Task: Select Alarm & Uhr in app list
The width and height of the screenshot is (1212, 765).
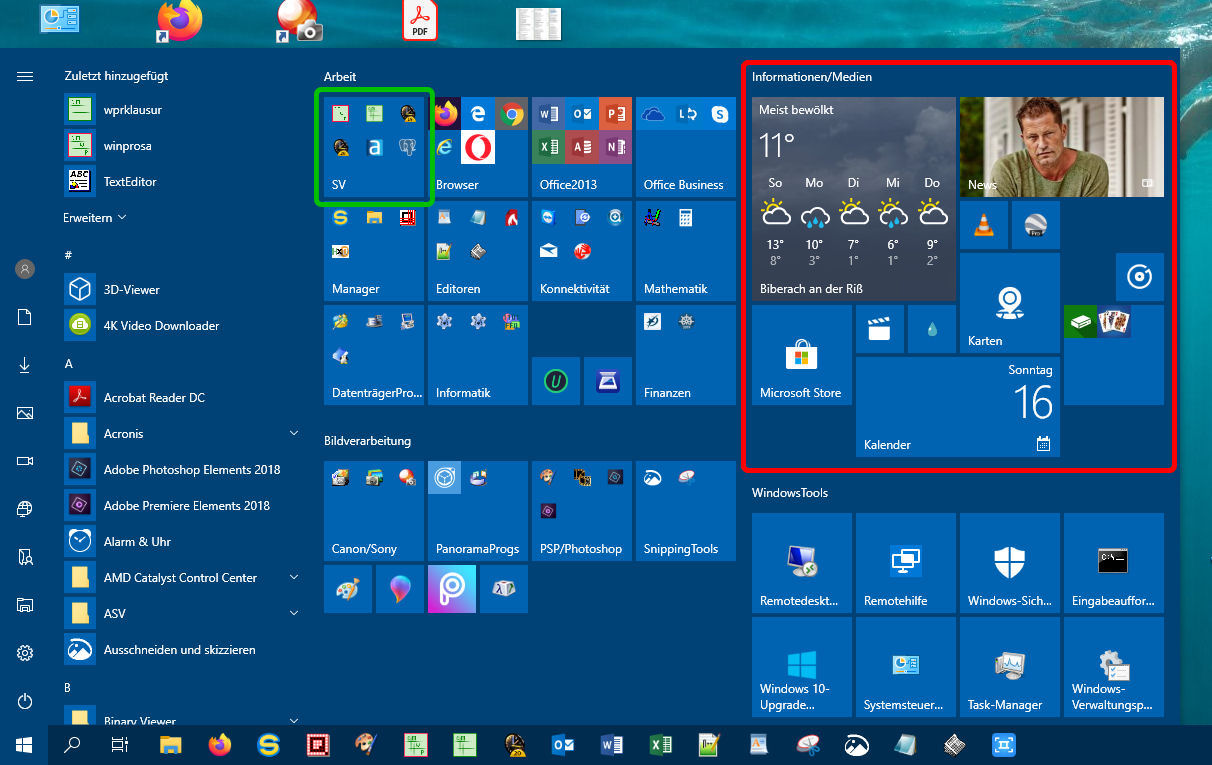Action: point(137,541)
